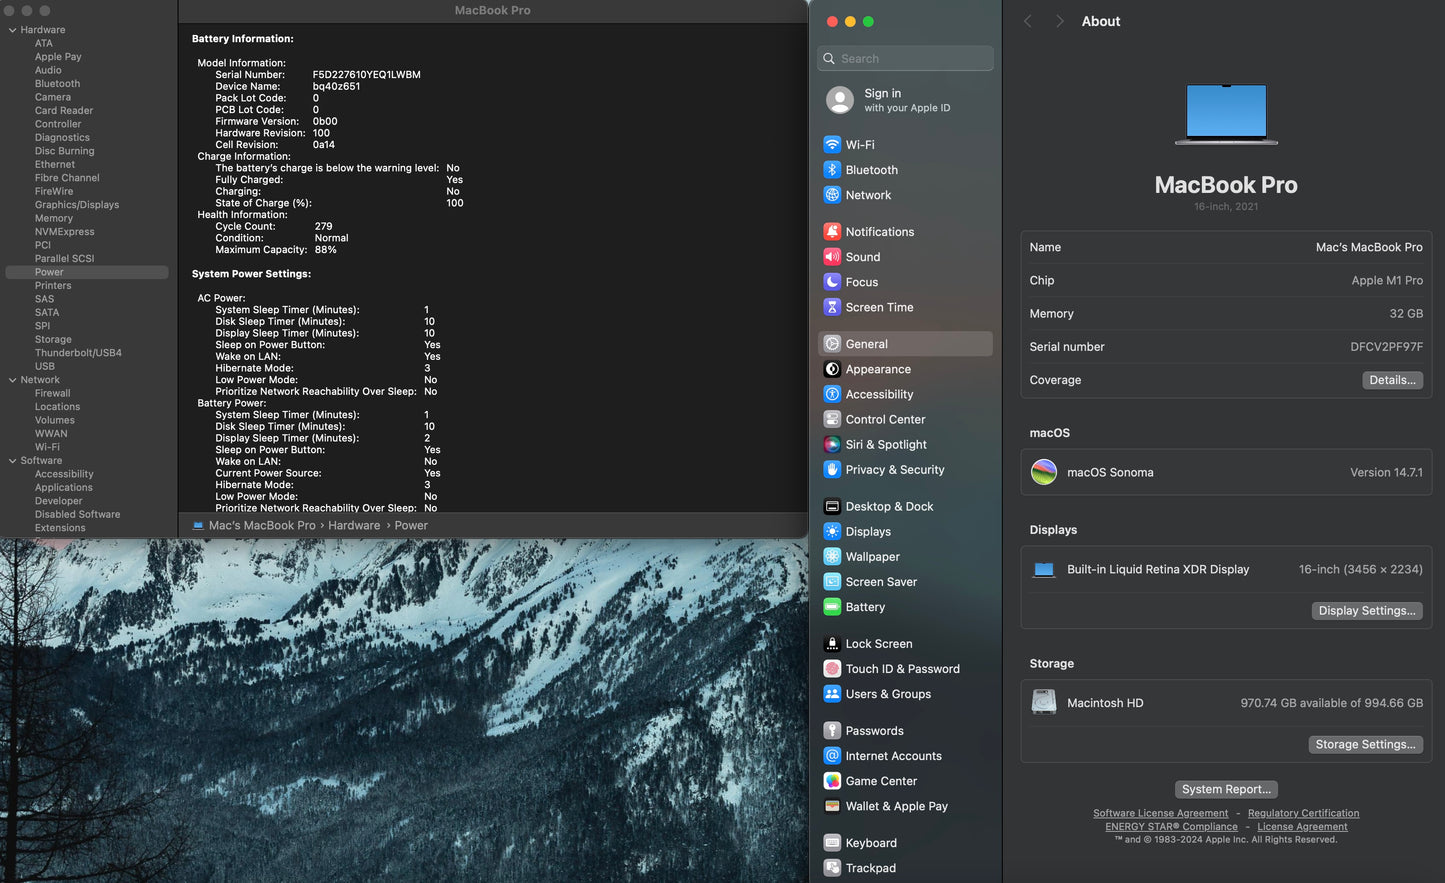Open Wallet & Apple Pay icon
This screenshot has height=883, width=1445.
pyautogui.click(x=832, y=805)
